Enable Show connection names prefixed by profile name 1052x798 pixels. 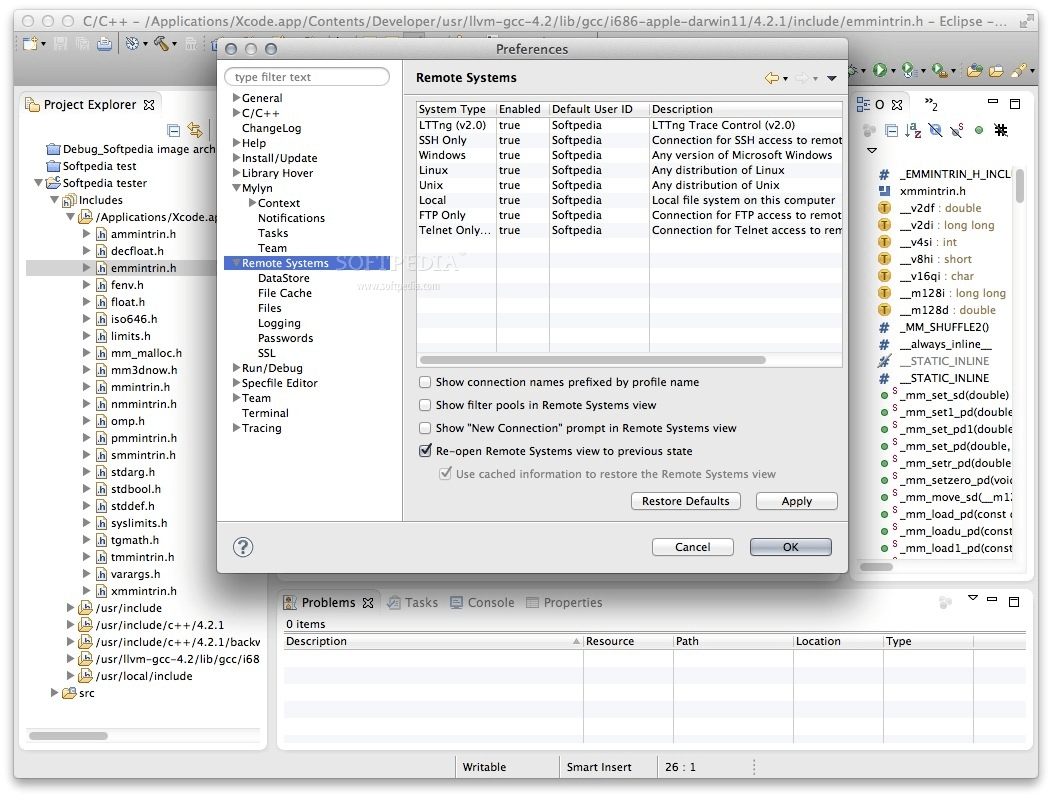425,382
